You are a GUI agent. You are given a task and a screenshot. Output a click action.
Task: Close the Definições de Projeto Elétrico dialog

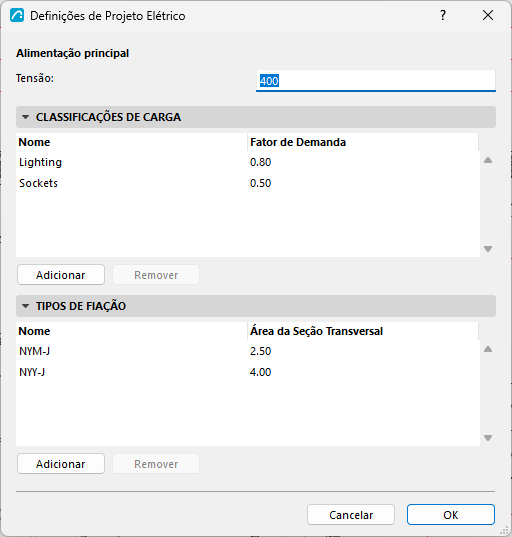tap(488, 15)
